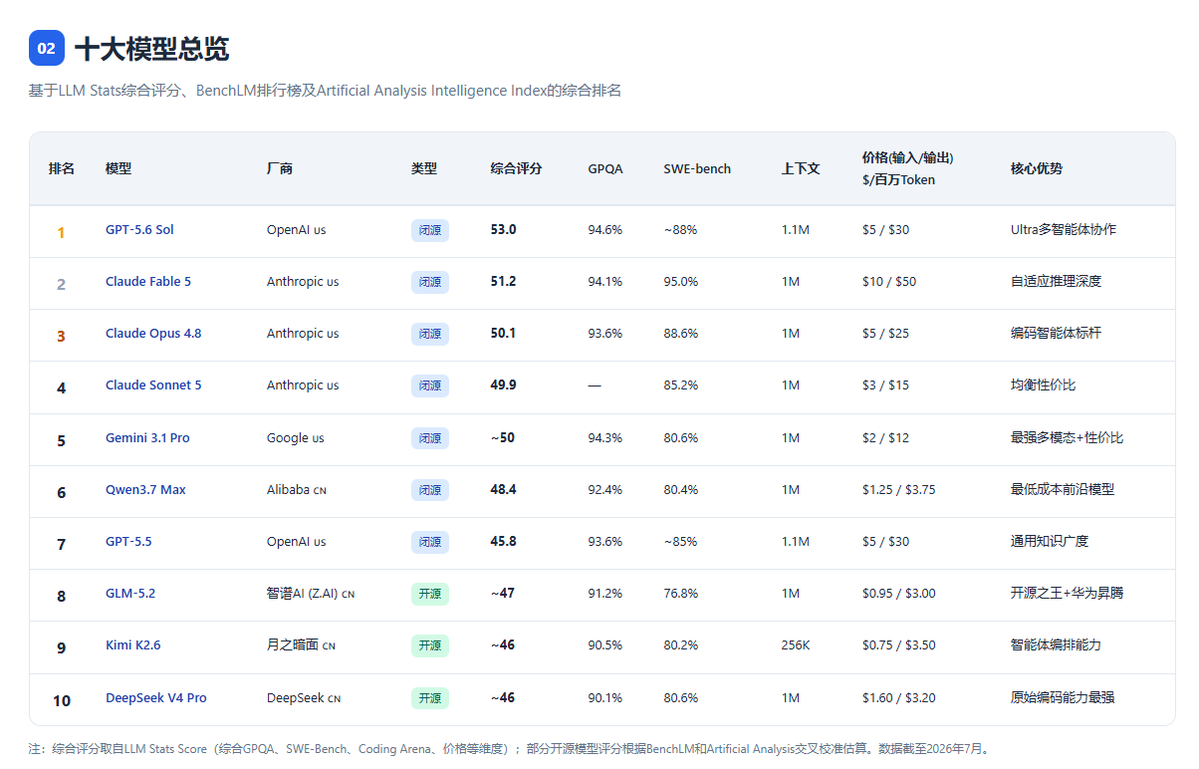Image resolution: width=1199 pixels, height=769 pixels.
Task: Click the 94.3% GPQA value
Action: click(x=606, y=438)
